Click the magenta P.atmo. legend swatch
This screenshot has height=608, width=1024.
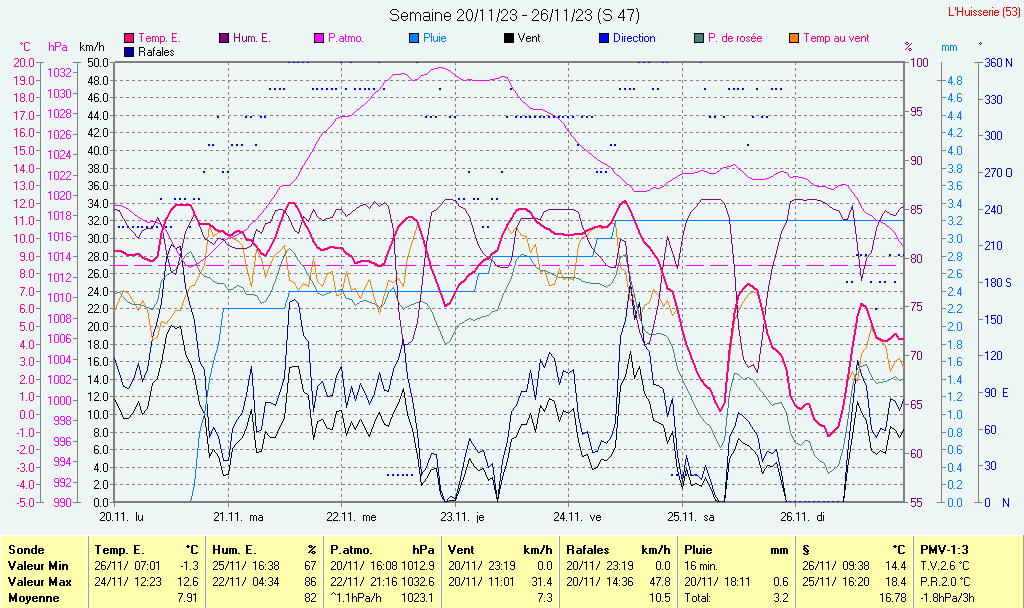(x=319, y=39)
